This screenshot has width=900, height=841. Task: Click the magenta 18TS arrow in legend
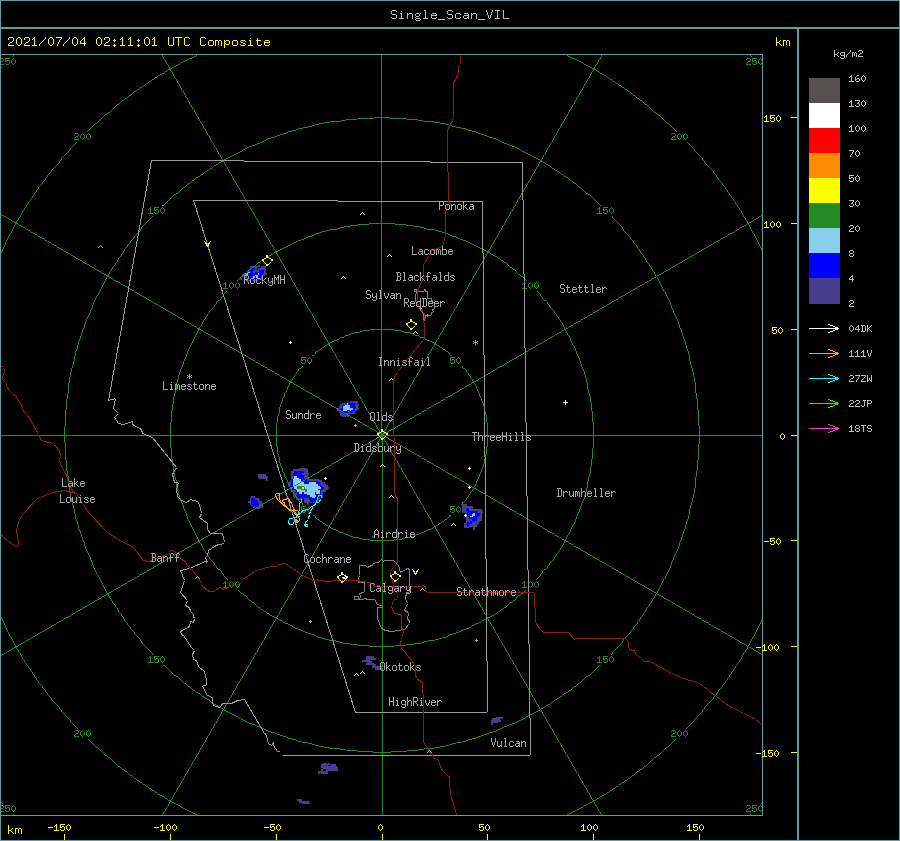824,428
